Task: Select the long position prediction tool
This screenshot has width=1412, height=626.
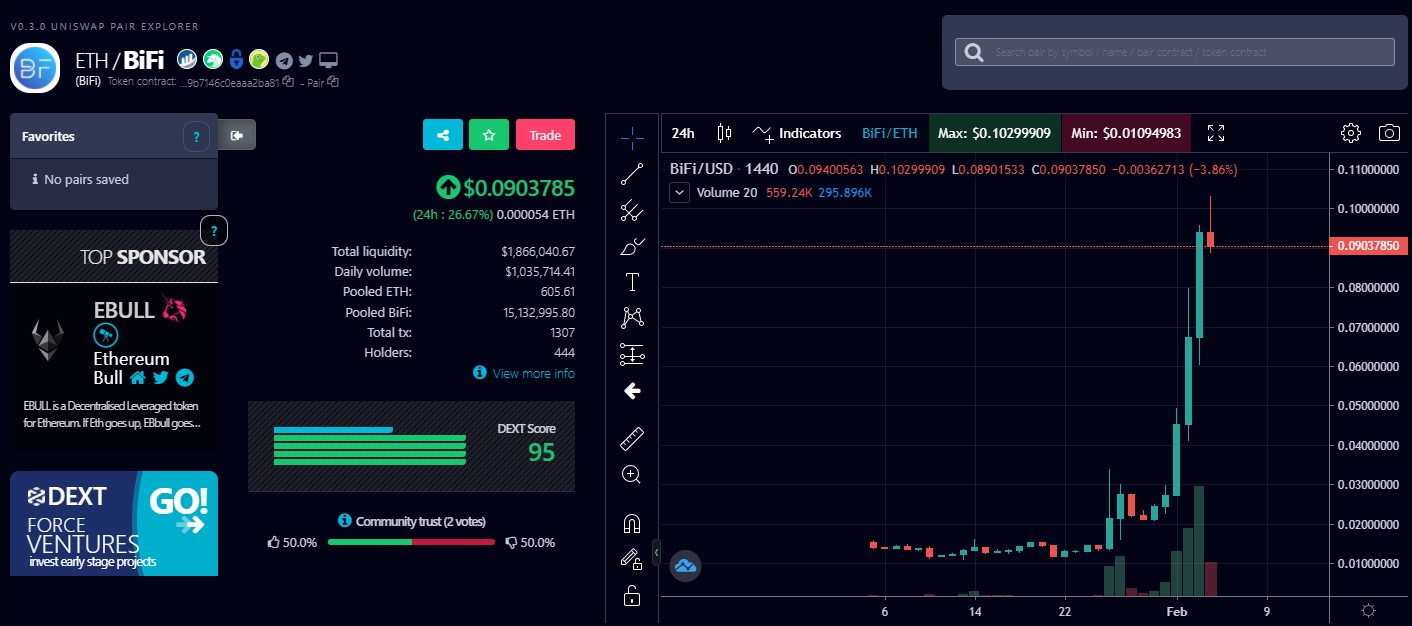Action: click(632, 354)
